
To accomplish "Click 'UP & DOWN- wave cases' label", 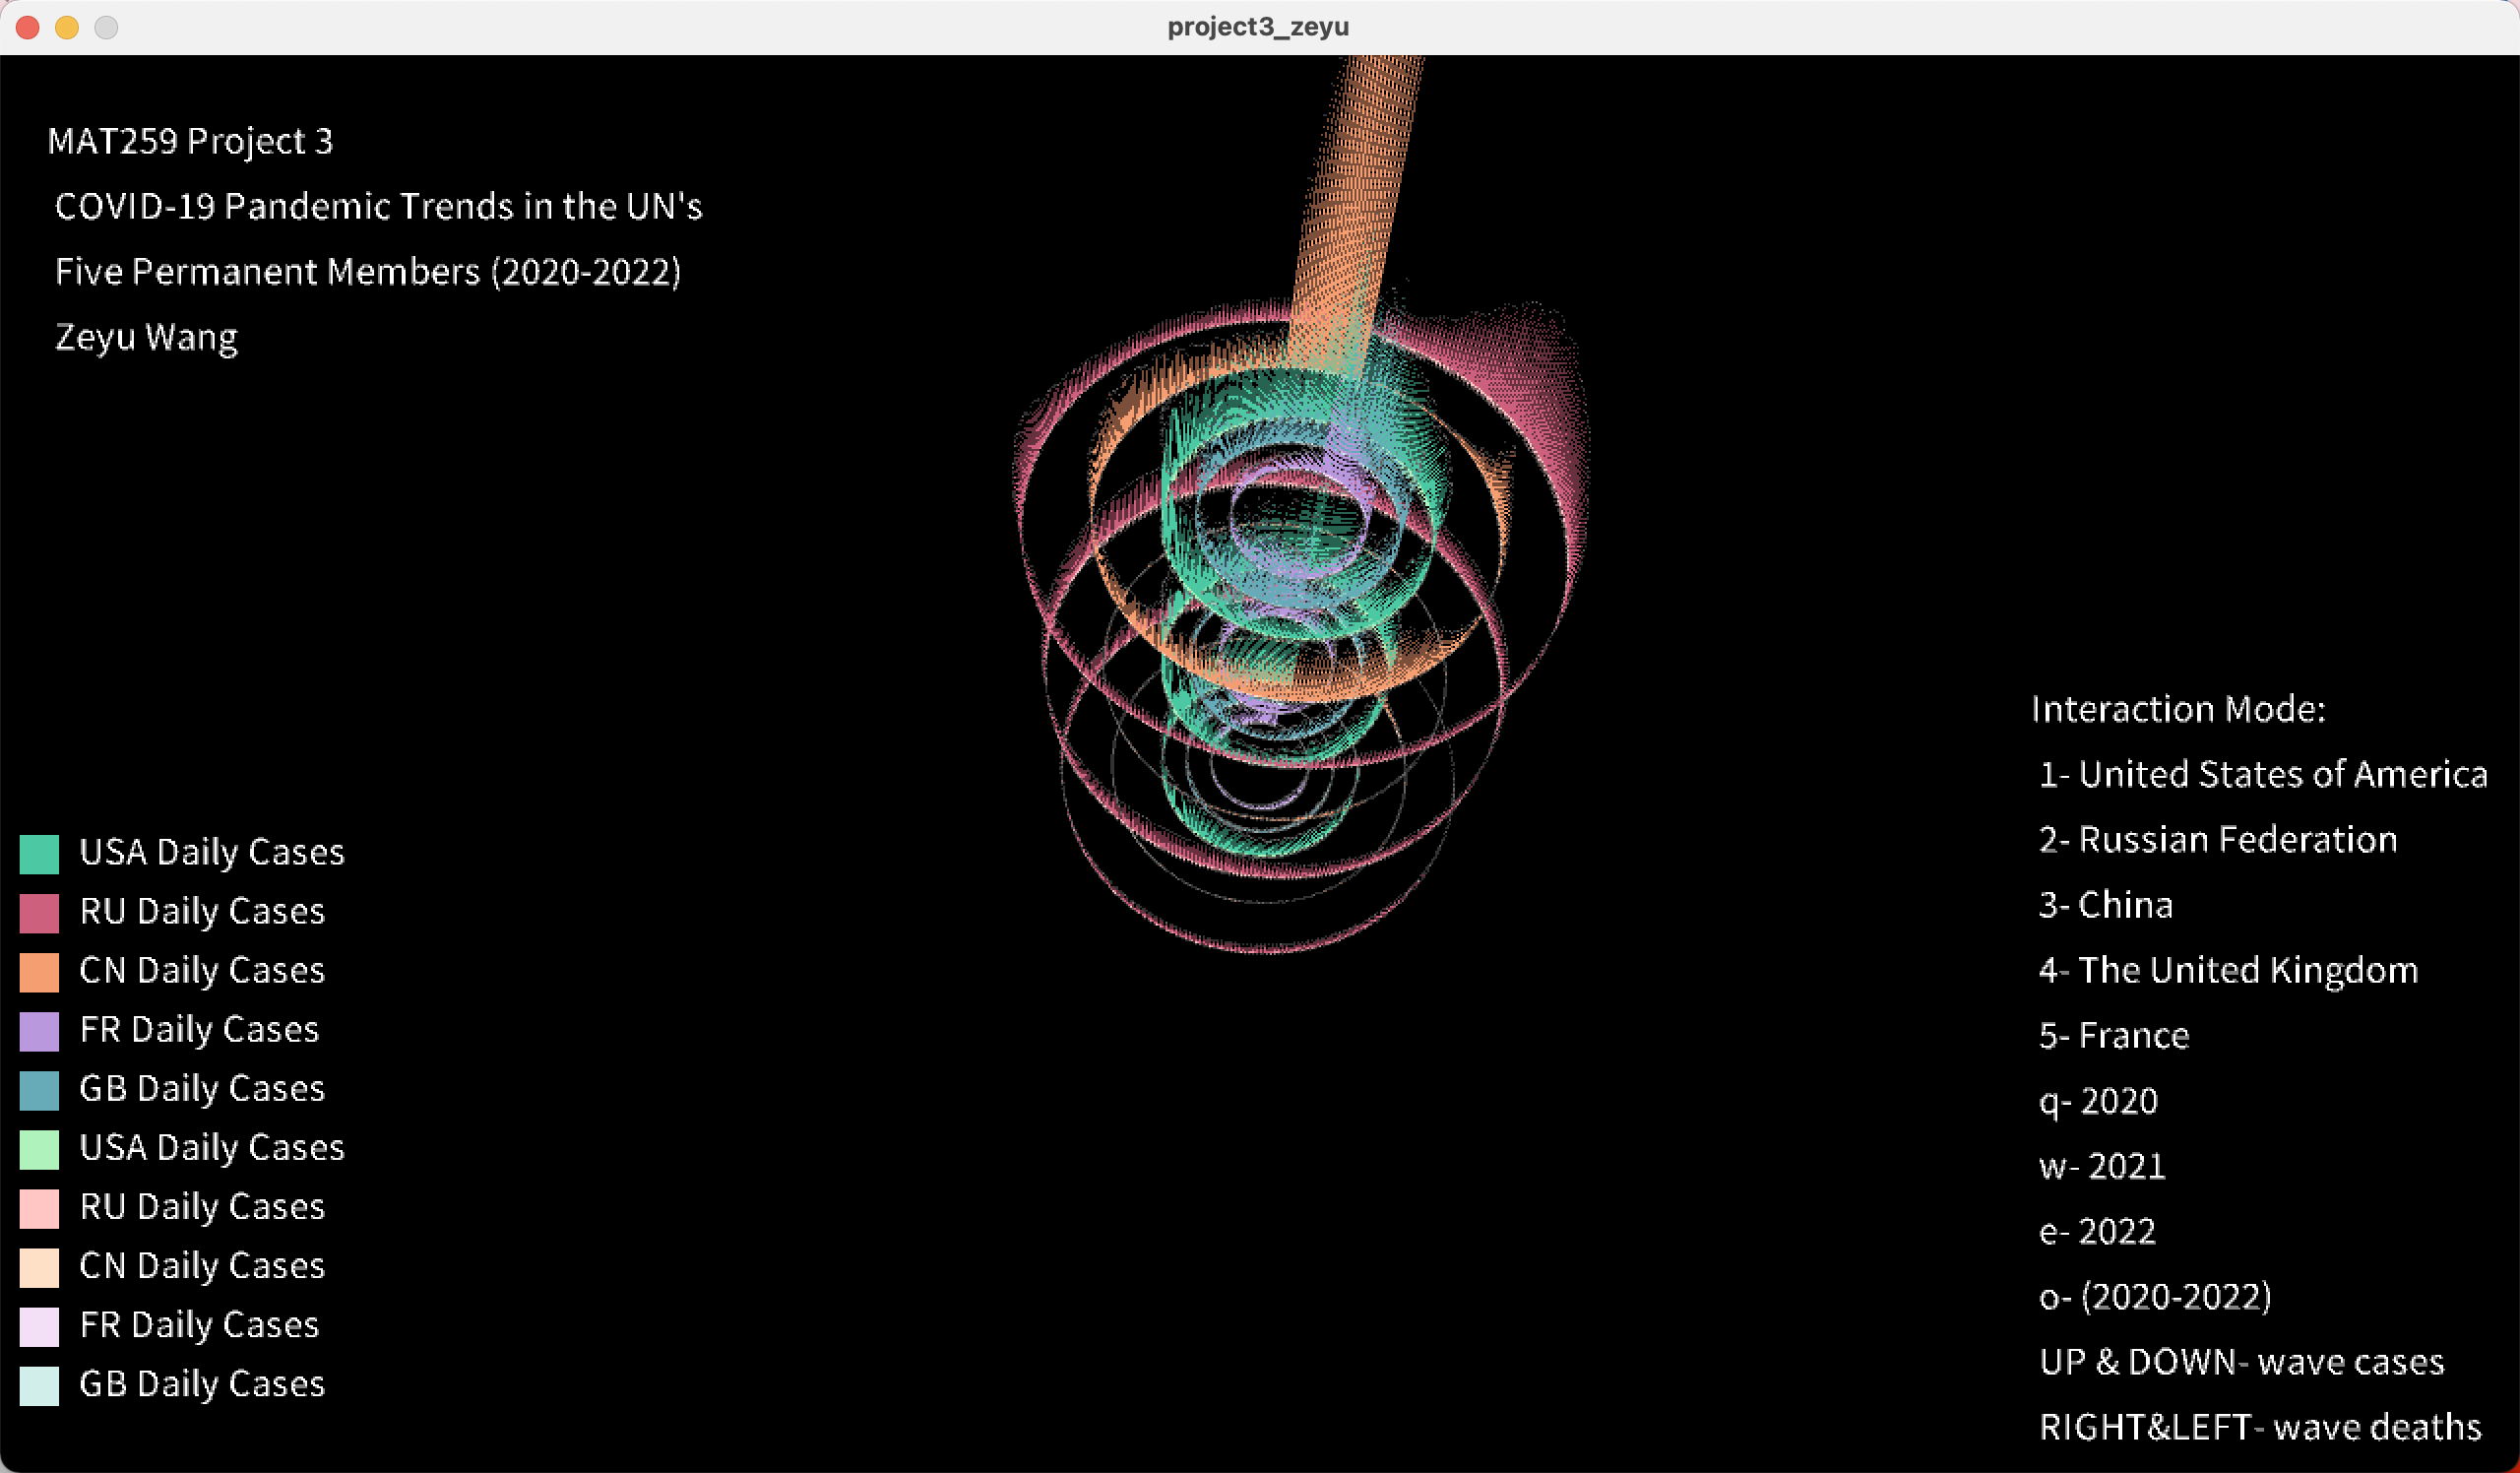I will coord(2240,1362).
